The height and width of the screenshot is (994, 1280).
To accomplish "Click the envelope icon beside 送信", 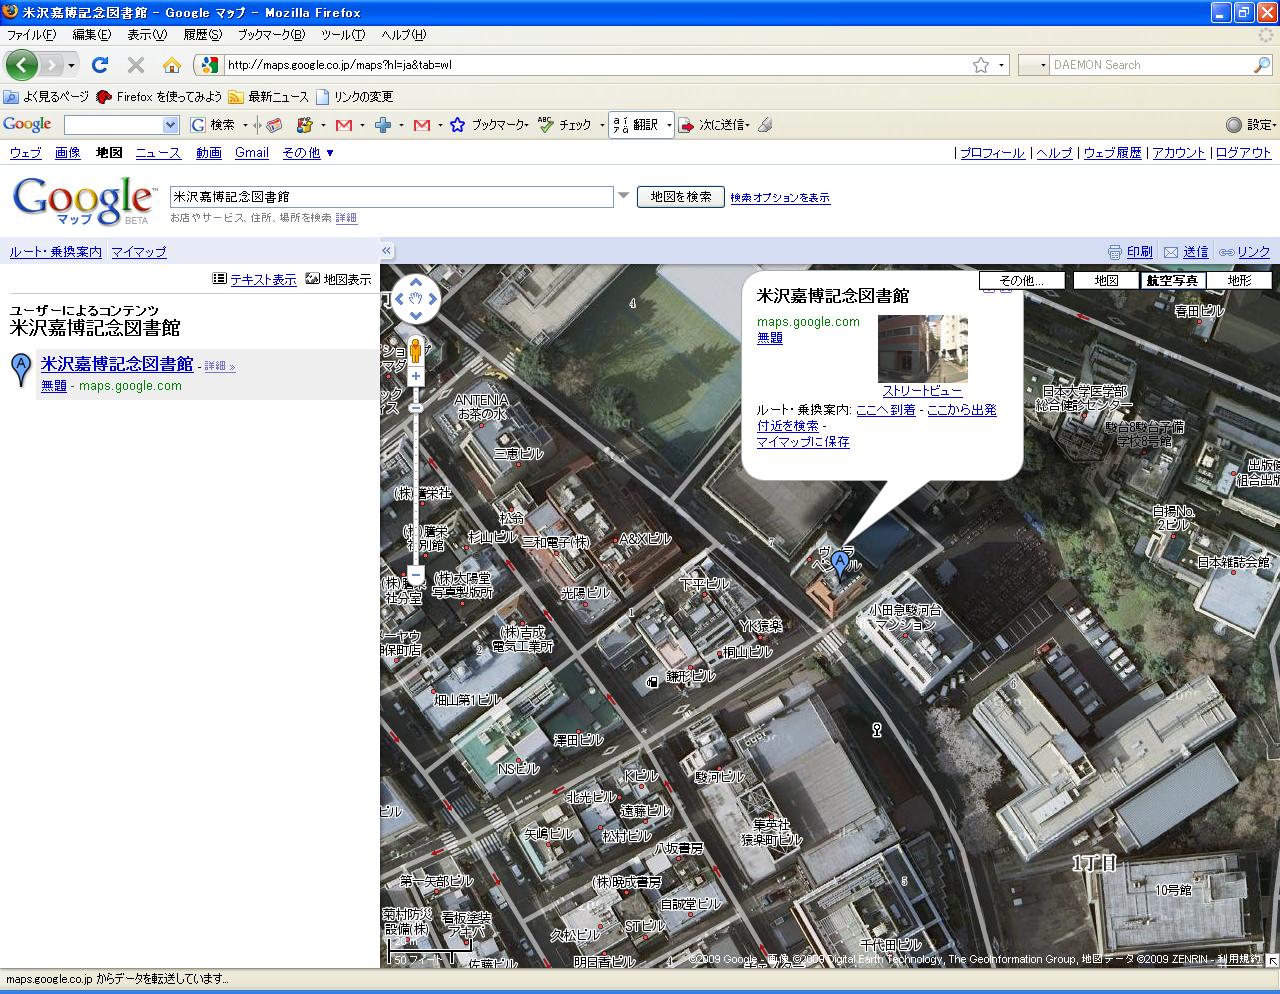I will pos(1171,252).
